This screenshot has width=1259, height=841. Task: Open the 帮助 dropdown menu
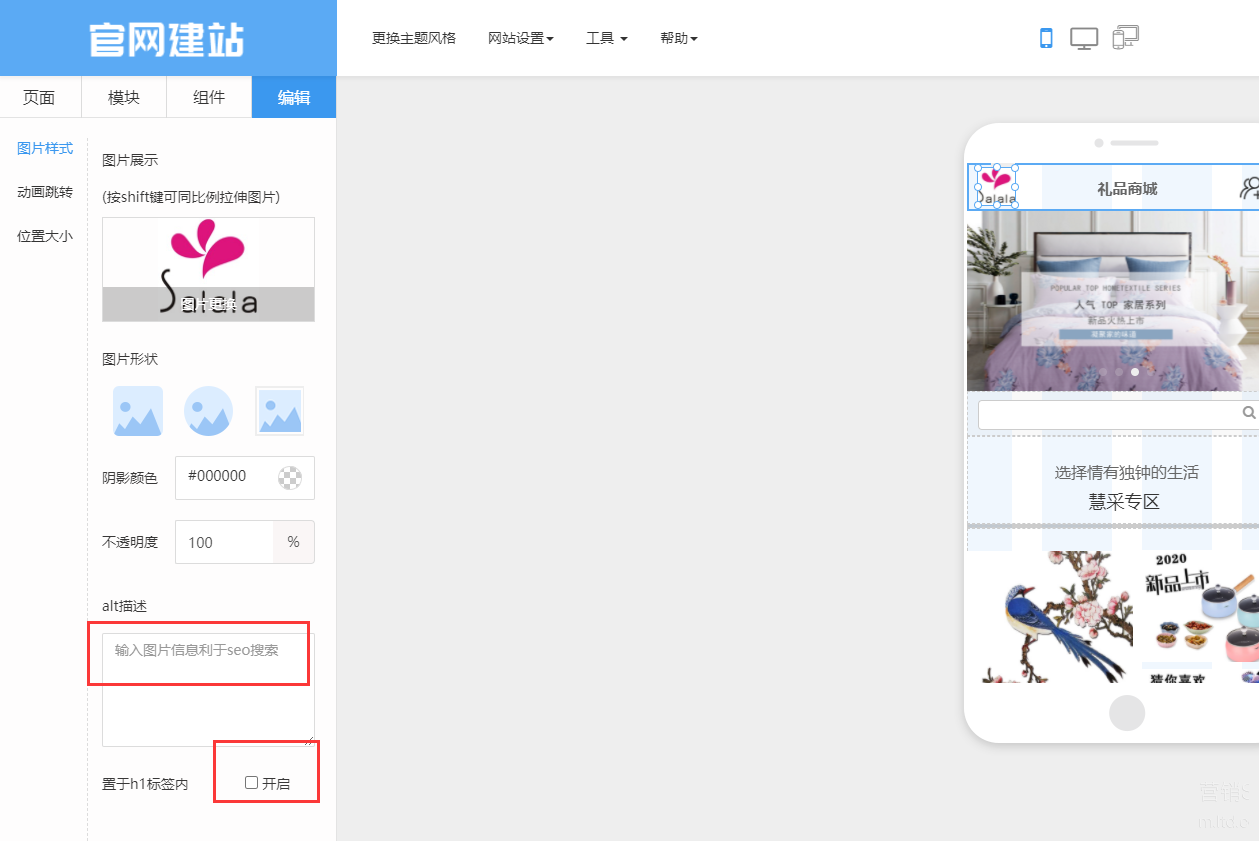click(678, 38)
